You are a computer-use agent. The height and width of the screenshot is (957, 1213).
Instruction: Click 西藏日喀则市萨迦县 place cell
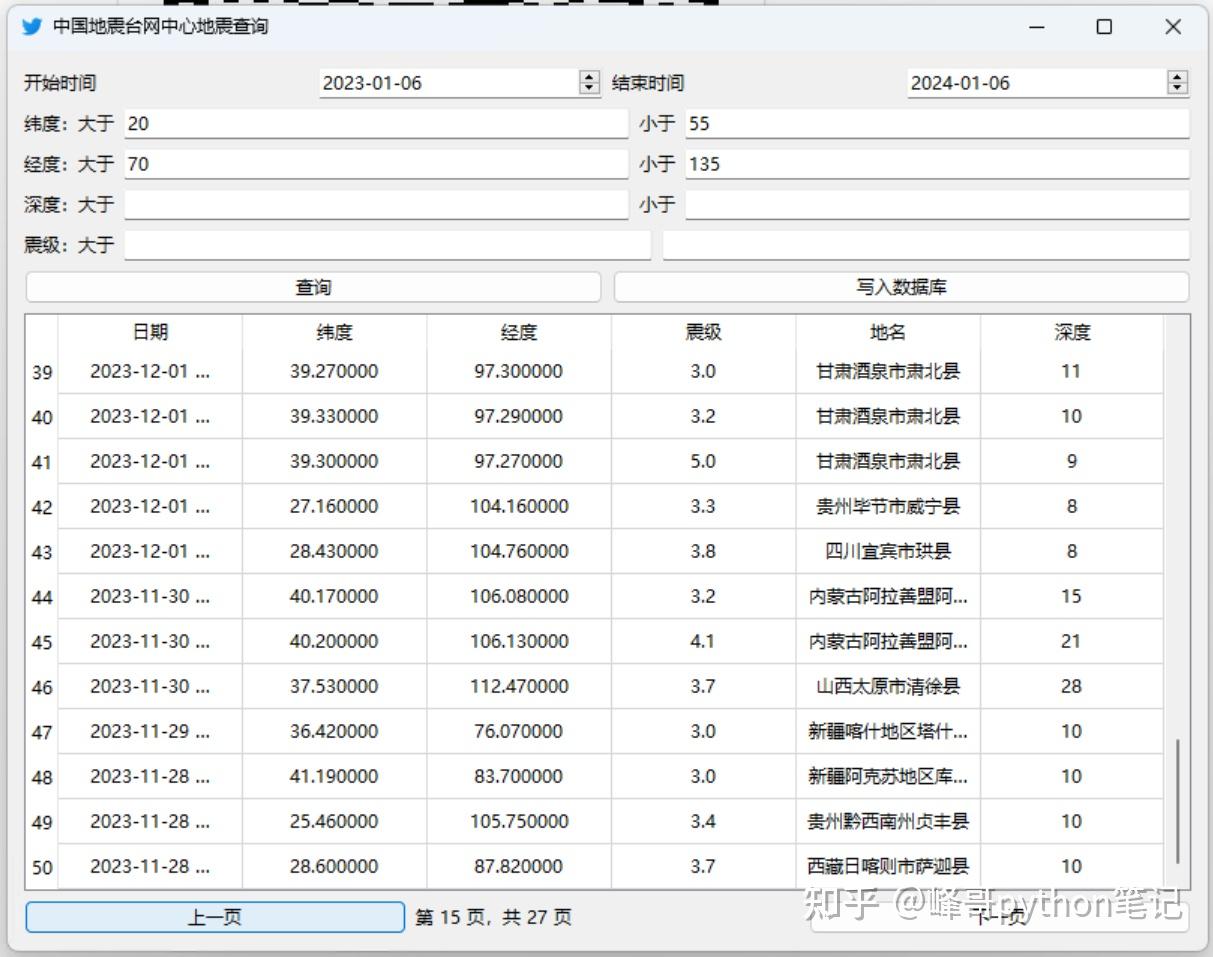(x=888, y=866)
